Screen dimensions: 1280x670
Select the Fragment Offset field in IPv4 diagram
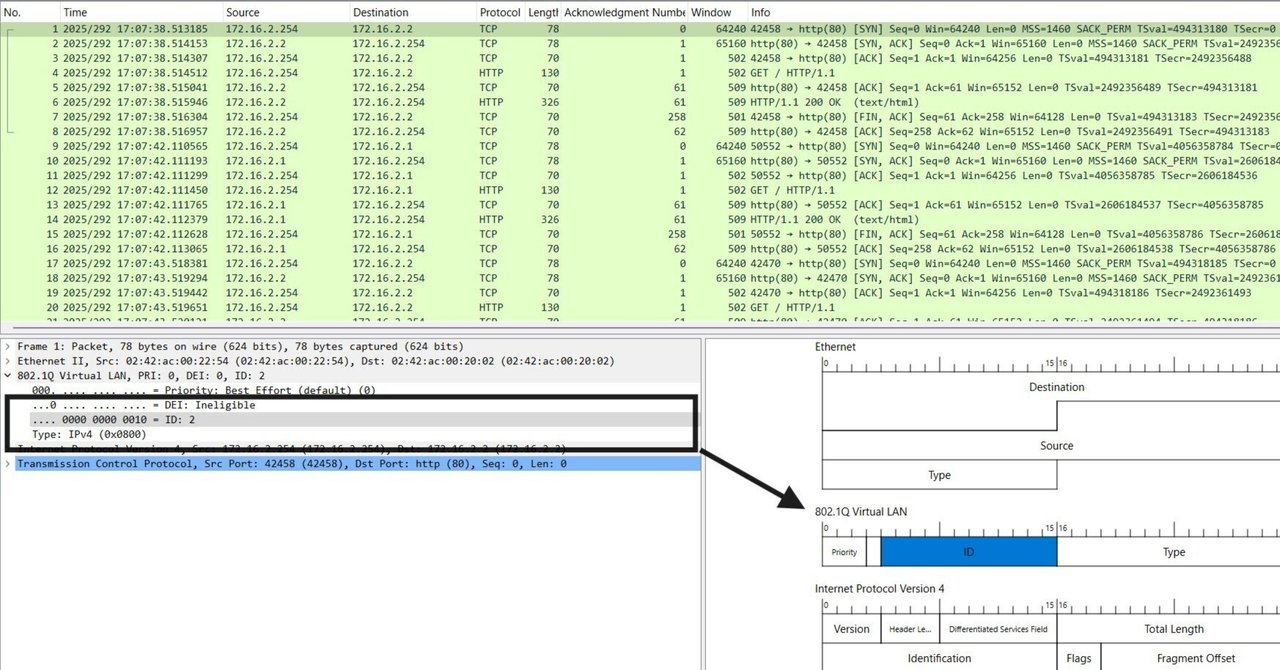[x=1197, y=658]
